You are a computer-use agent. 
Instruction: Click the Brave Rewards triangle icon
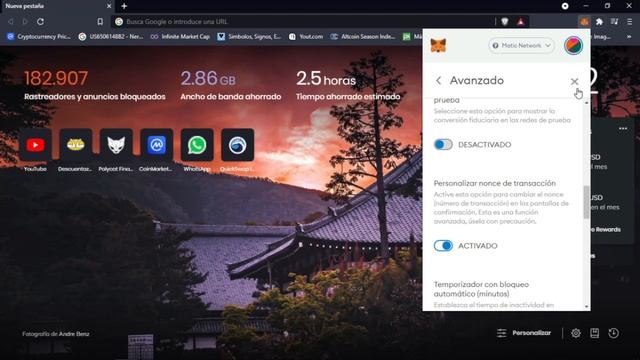pyautogui.click(x=520, y=22)
